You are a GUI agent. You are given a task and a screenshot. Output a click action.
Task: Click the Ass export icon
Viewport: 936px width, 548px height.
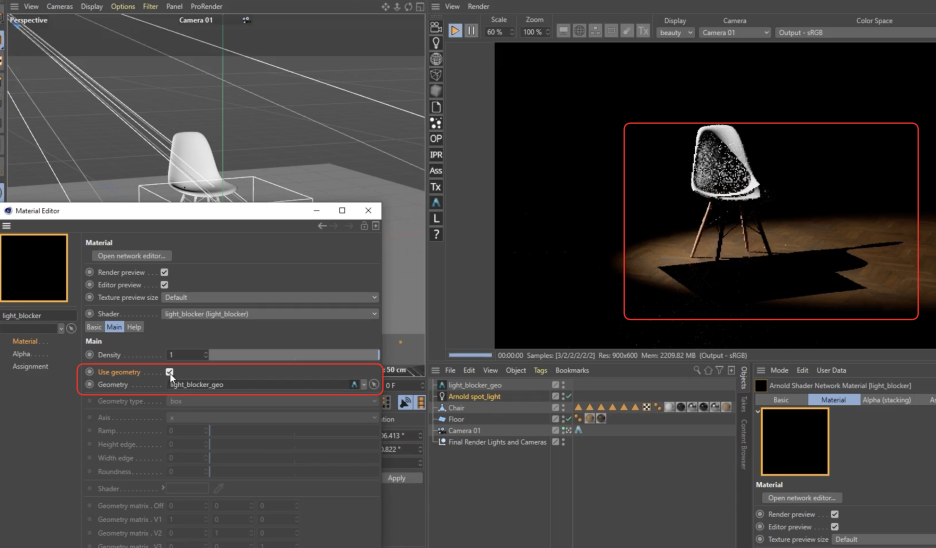[x=436, y=170]
